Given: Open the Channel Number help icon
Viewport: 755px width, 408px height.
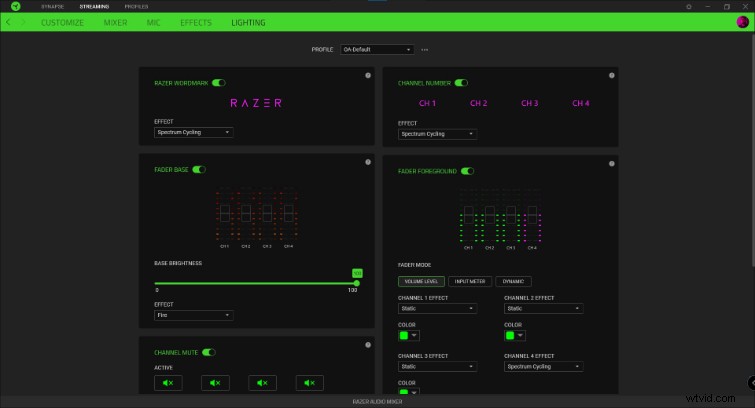Looking at the screenshot, I should point(612,75).
